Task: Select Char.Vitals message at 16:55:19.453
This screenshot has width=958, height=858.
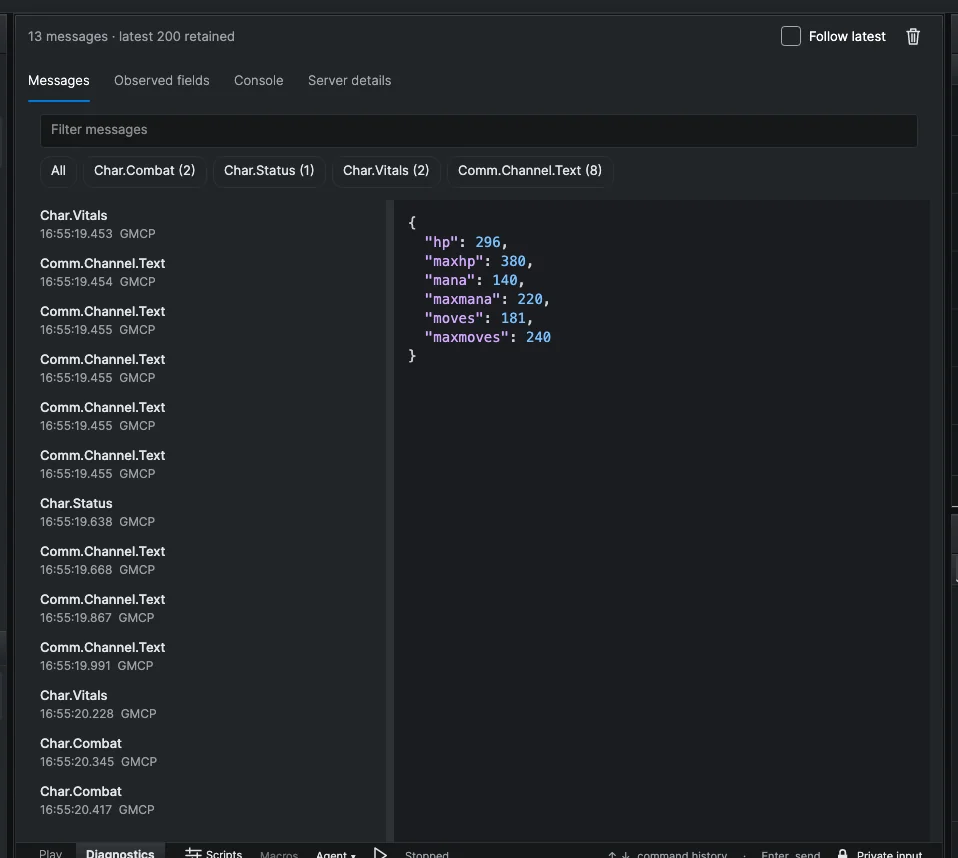Action: 208,224
